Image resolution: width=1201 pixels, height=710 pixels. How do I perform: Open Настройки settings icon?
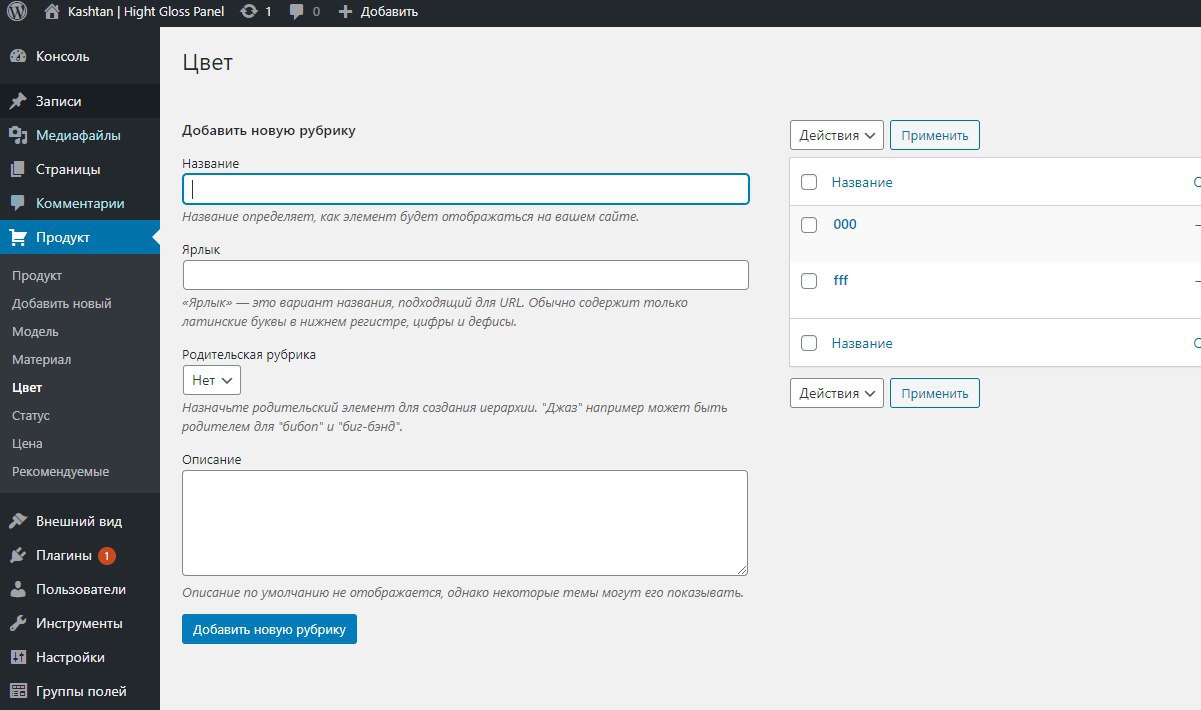pos(18,658)
